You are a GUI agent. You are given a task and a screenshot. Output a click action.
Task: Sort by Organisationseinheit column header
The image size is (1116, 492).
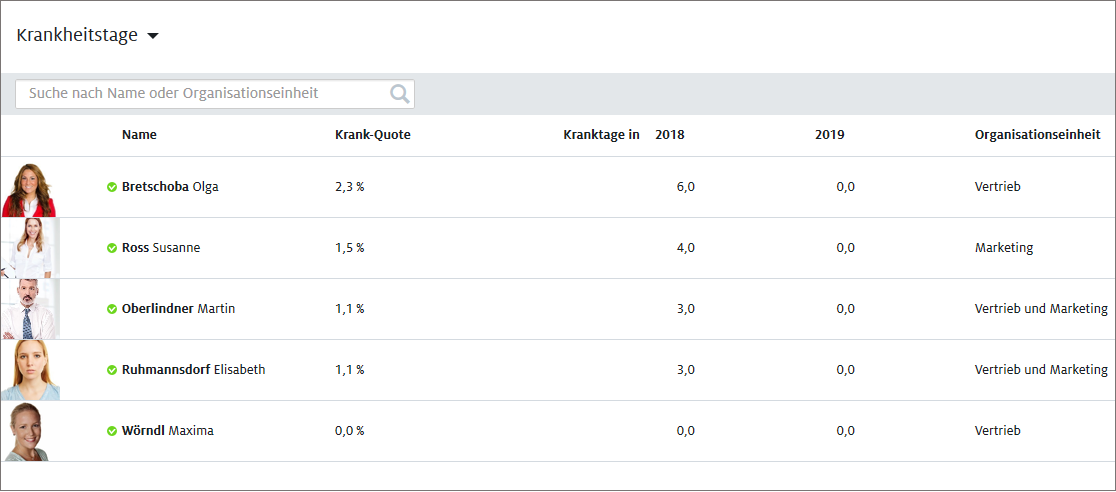1037,135
